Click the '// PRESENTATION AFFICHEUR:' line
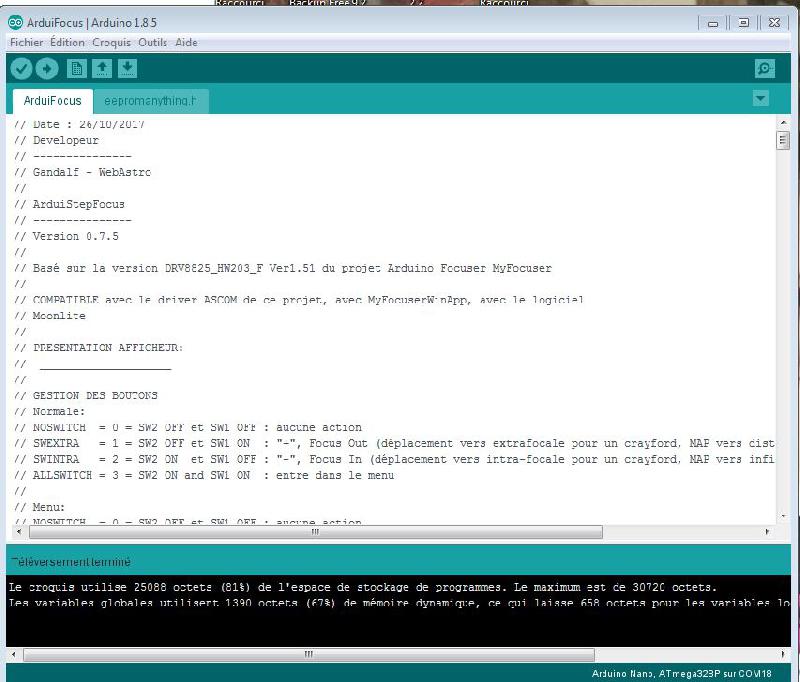The width and height of the screenshot is (800, 682). pyautogui.click(x=98, y=348)
